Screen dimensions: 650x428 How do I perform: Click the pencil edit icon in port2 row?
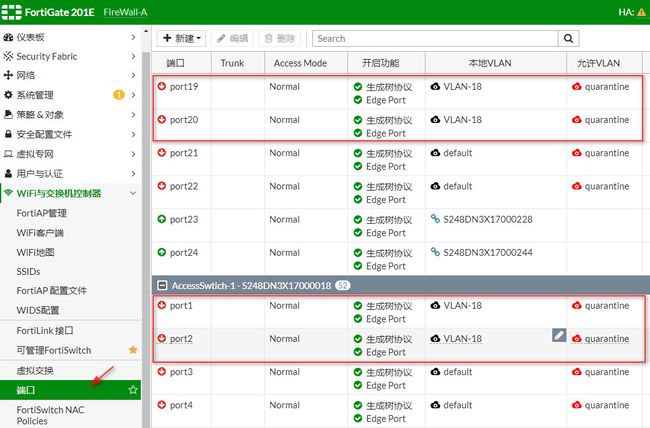click(x=559, y=335)
